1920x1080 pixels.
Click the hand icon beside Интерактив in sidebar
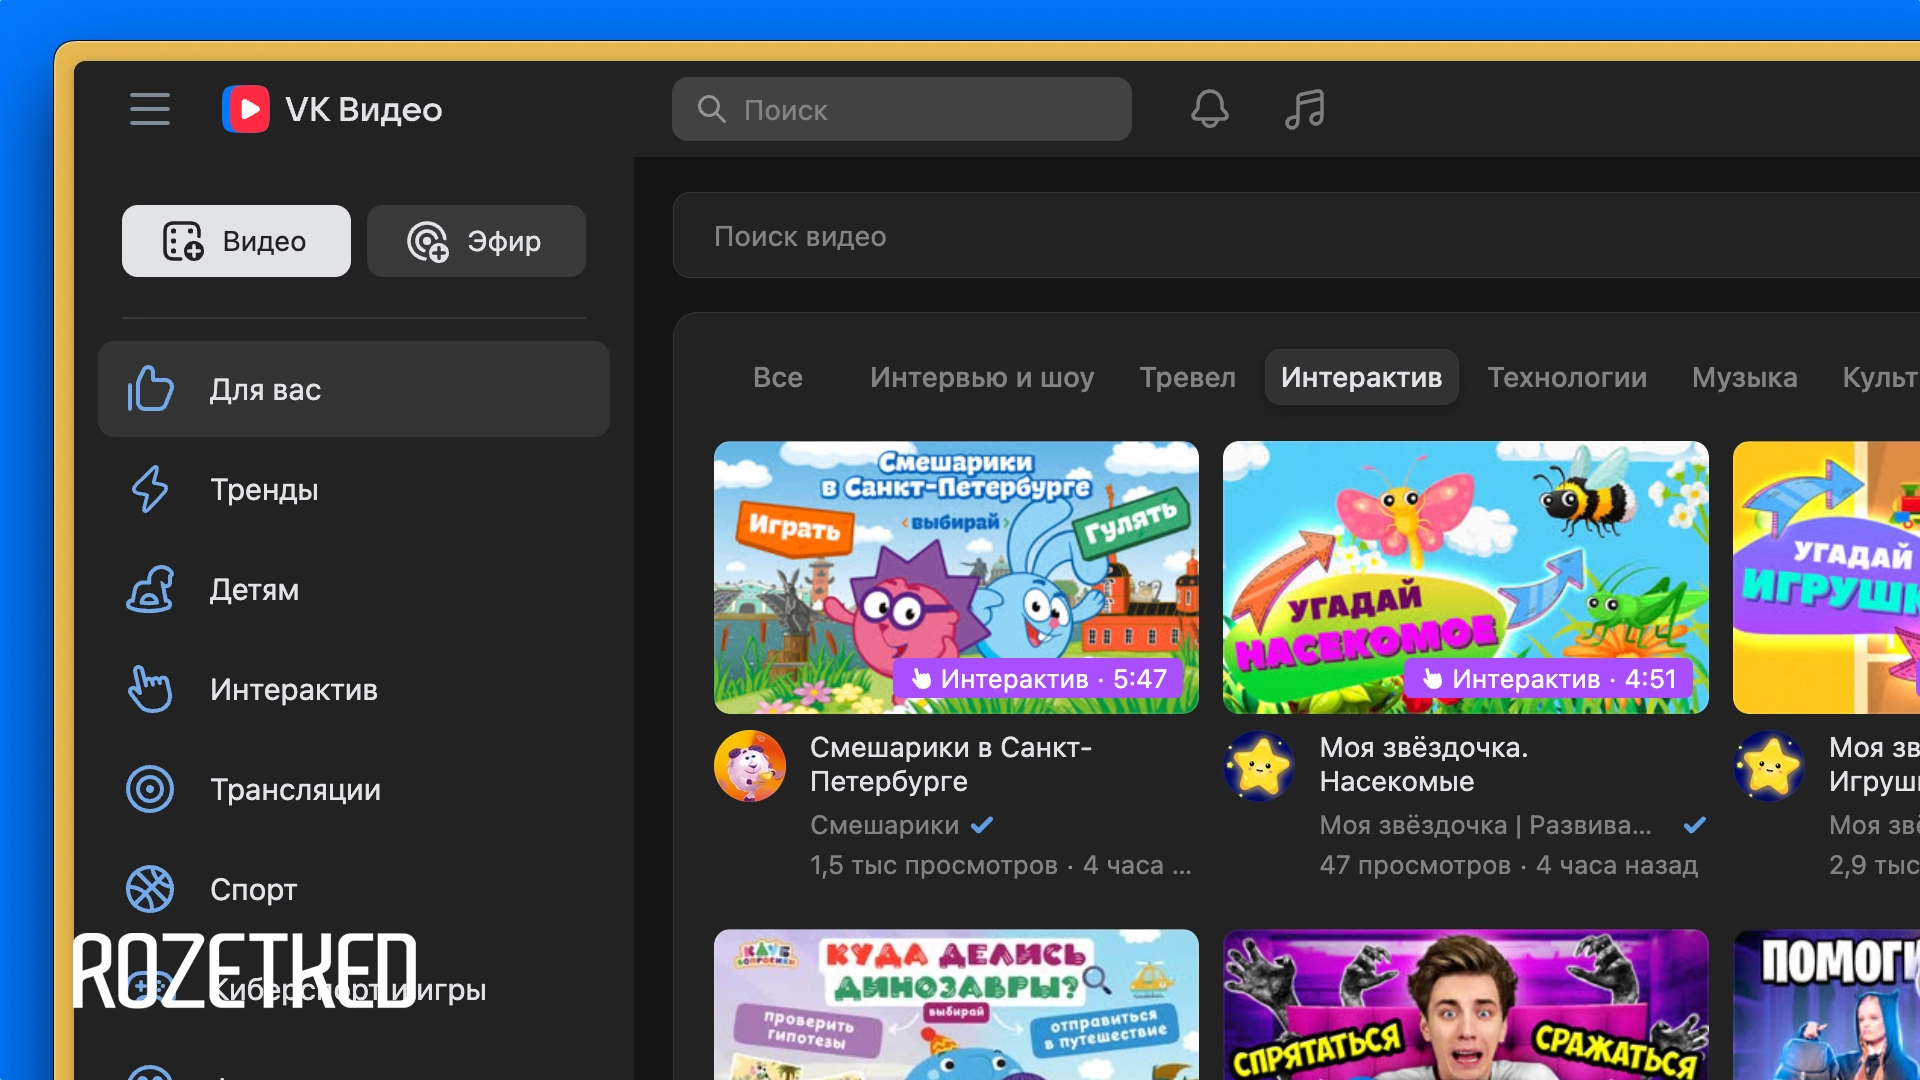pos(150,689)
